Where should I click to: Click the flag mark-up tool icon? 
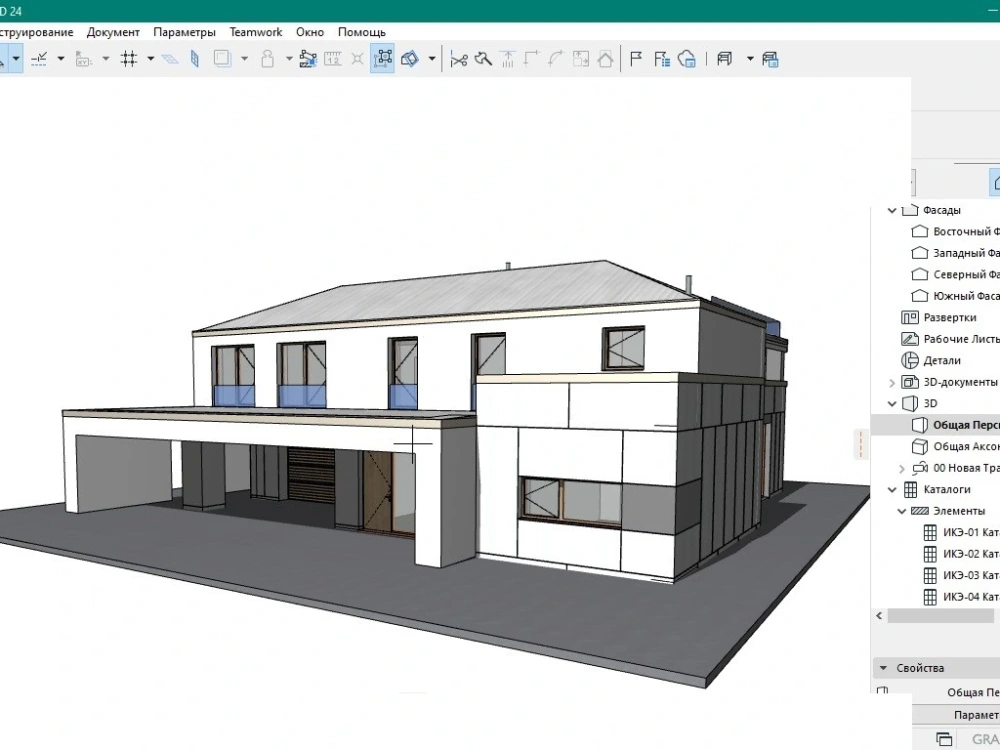coord(634,59)
